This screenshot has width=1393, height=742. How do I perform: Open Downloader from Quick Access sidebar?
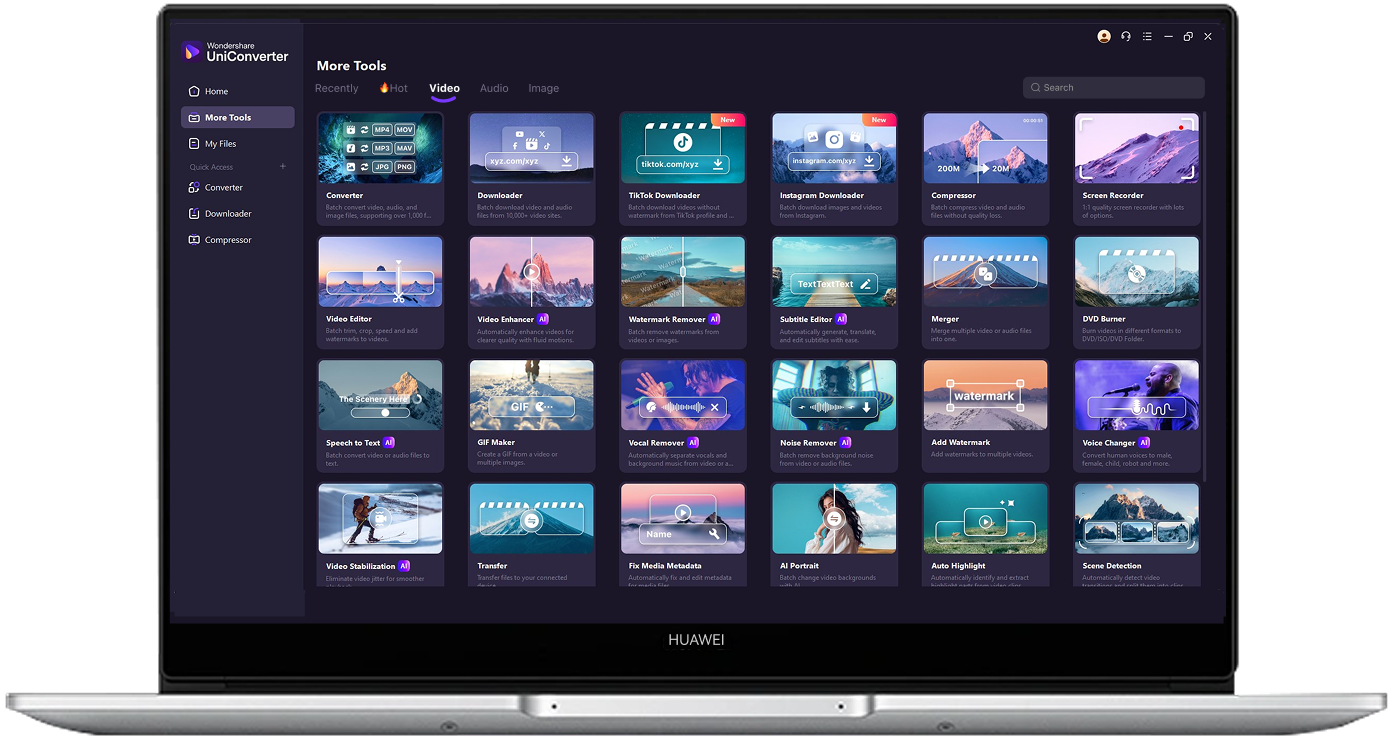[x=238, y=213]
